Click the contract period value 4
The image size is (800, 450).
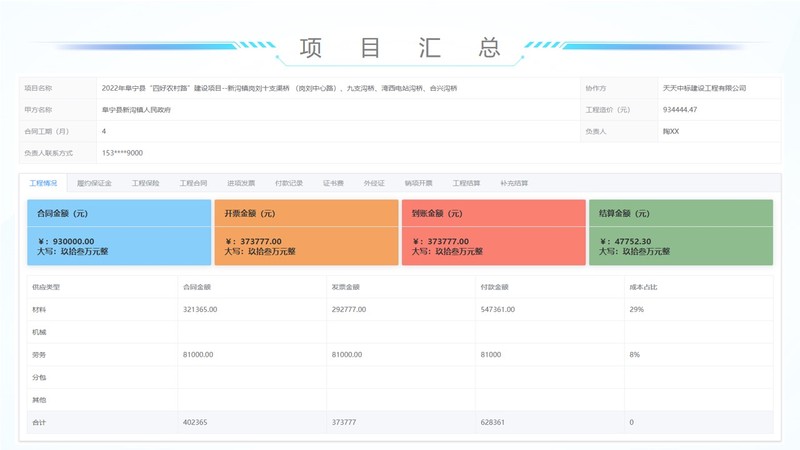(104, 132)
